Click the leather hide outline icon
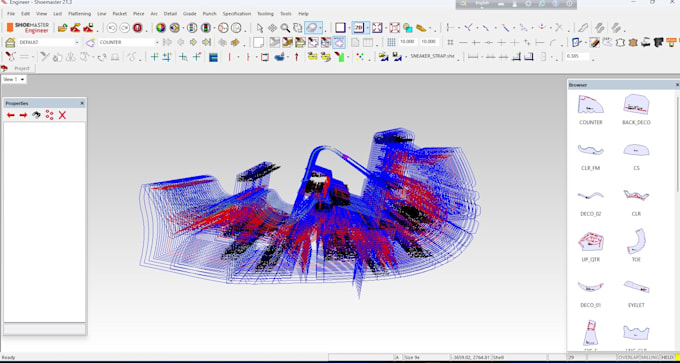Screen dimensions: 680x363 tap(620, 43)
